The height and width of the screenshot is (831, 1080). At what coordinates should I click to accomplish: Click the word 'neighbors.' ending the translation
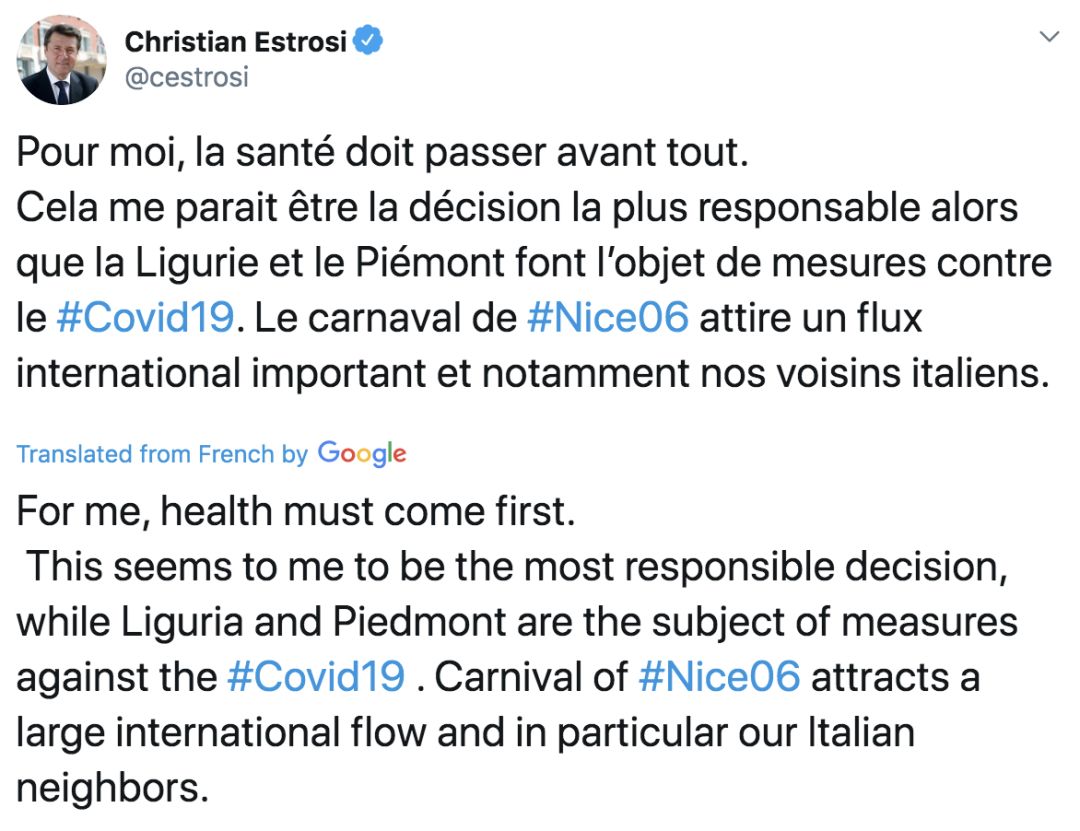click(112, 788)
